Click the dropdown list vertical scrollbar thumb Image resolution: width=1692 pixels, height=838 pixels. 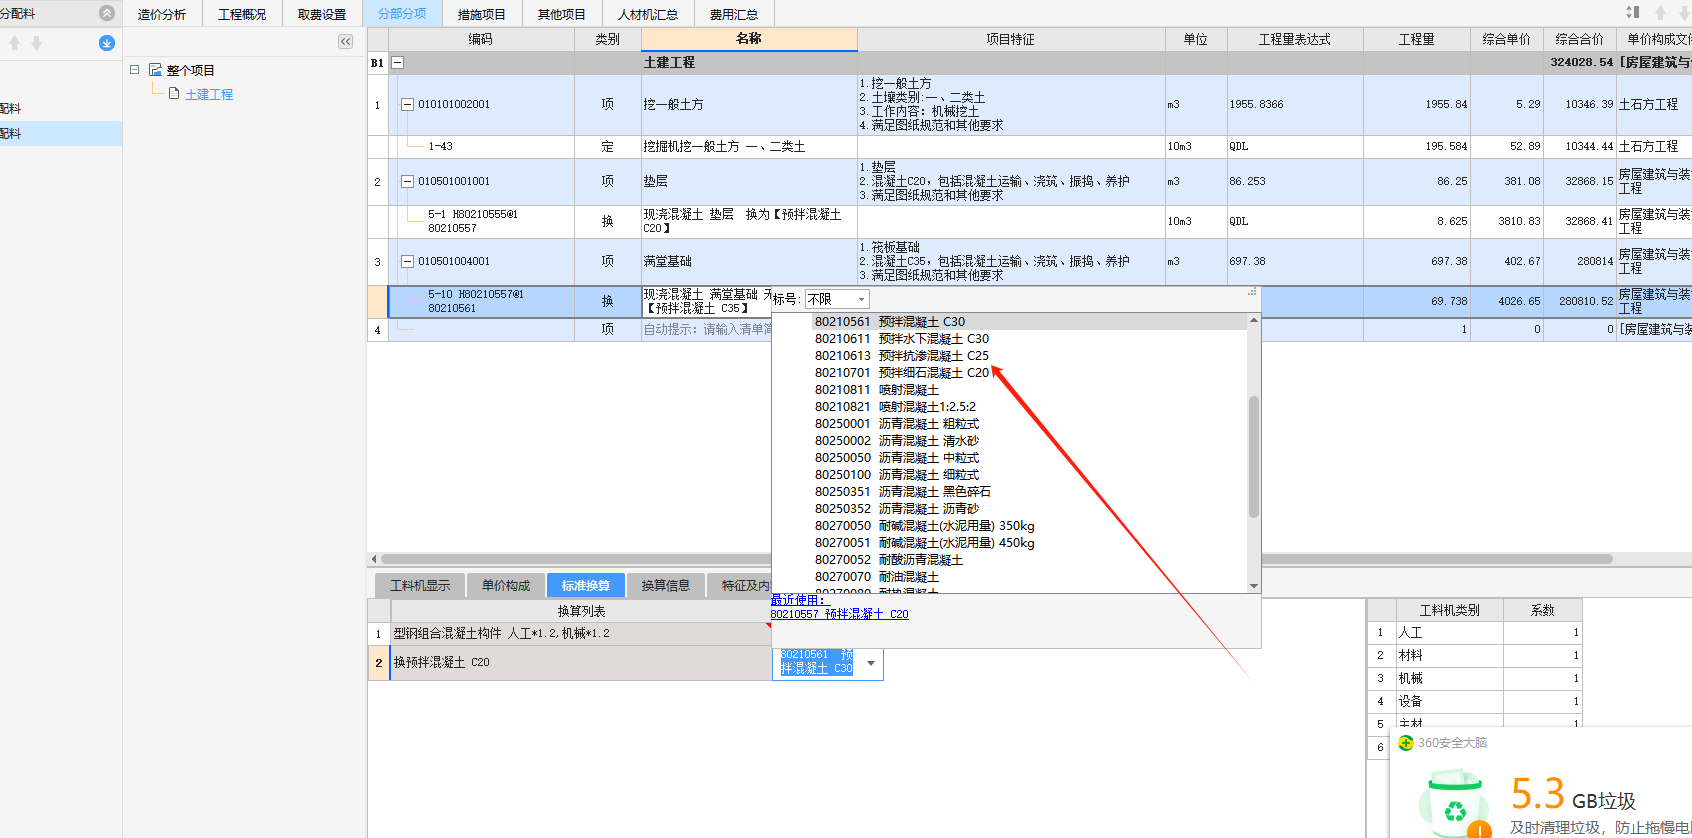pos(1254,457)
